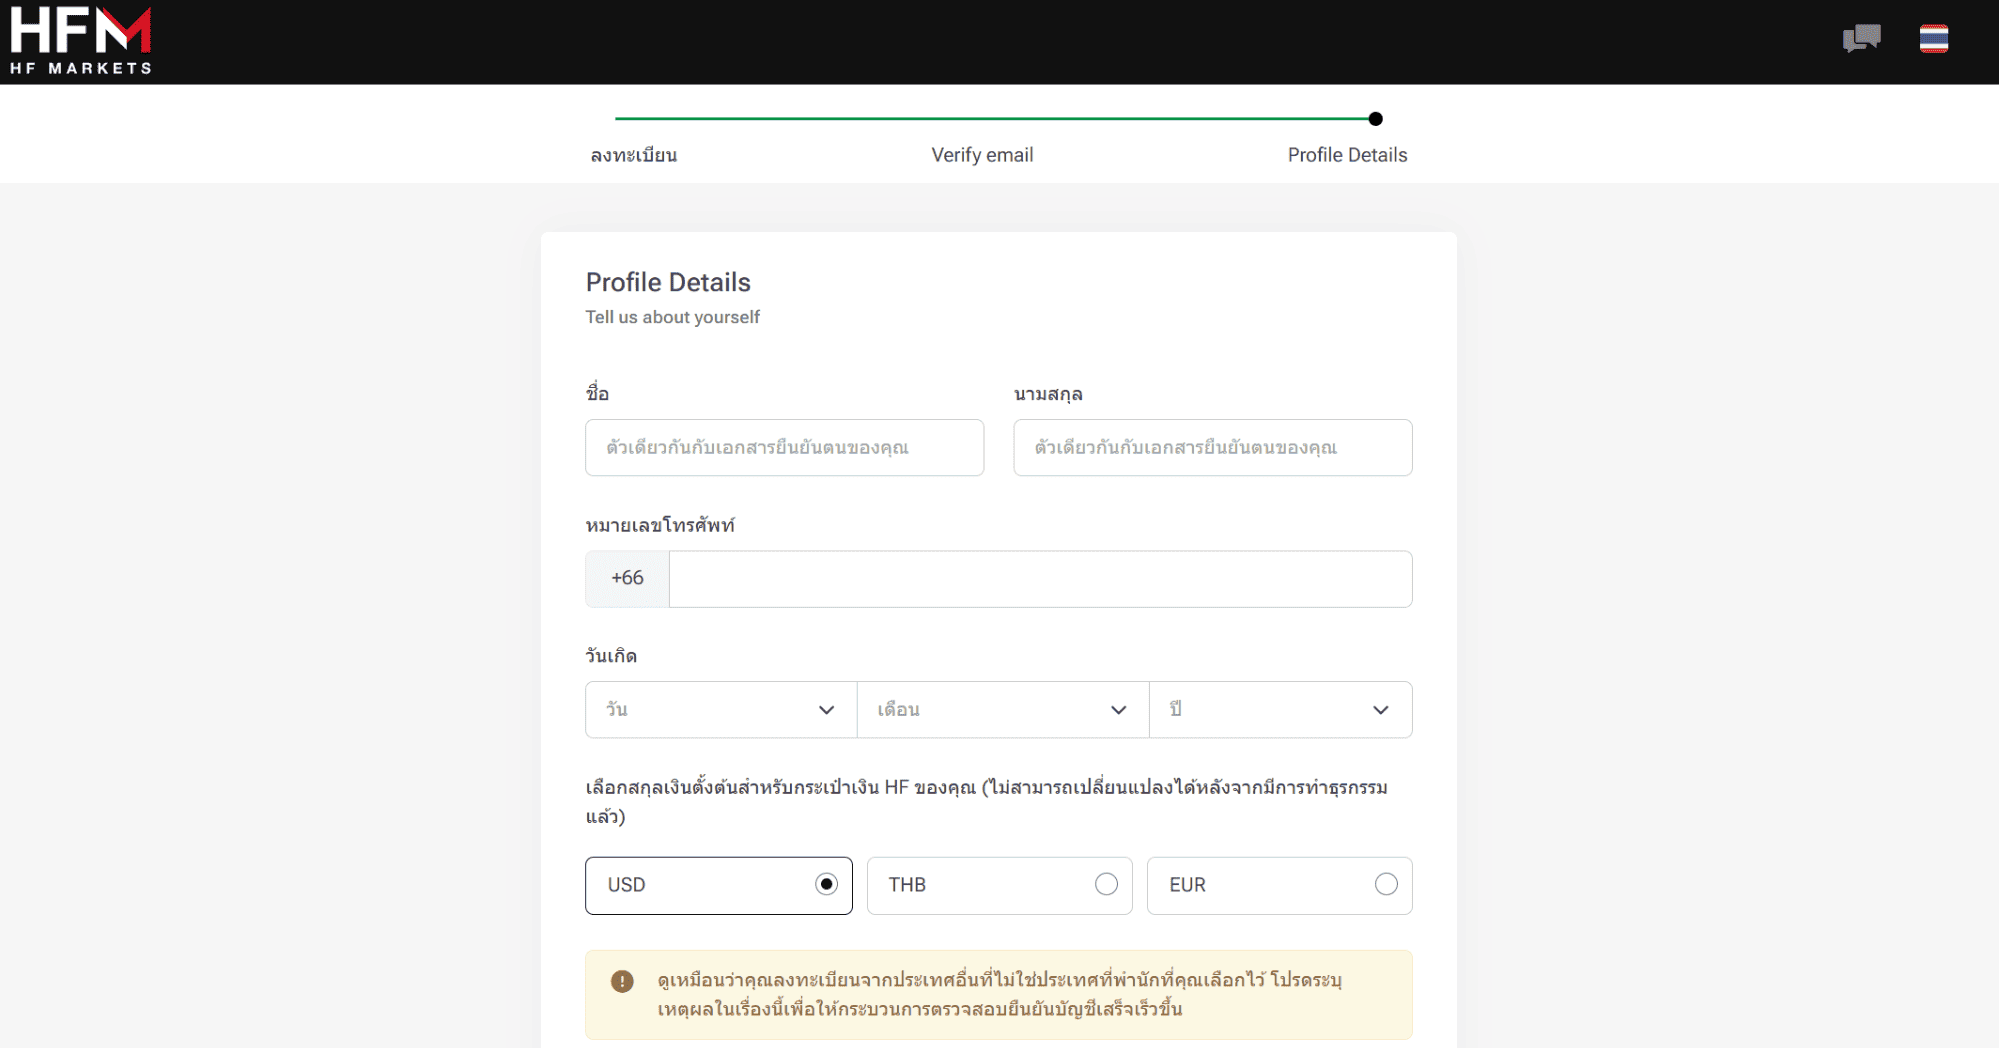The image size is (1999, 1049).
Task: Click the progress bar end marker dot
Action: (x=1375, y=119)
